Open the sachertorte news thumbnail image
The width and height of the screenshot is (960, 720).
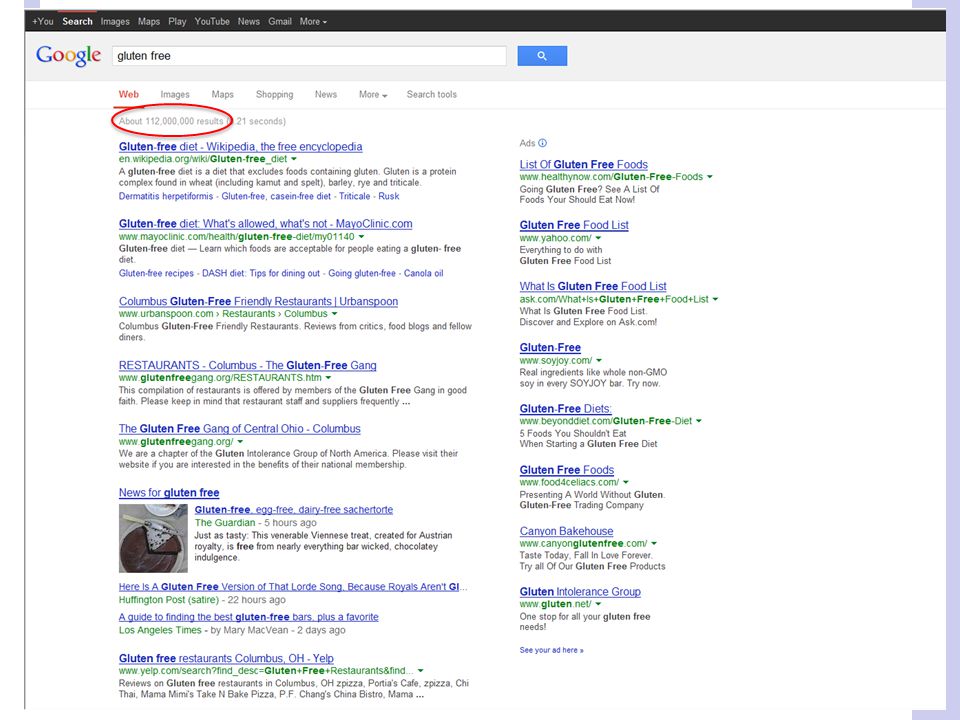(x=153, y=538)
